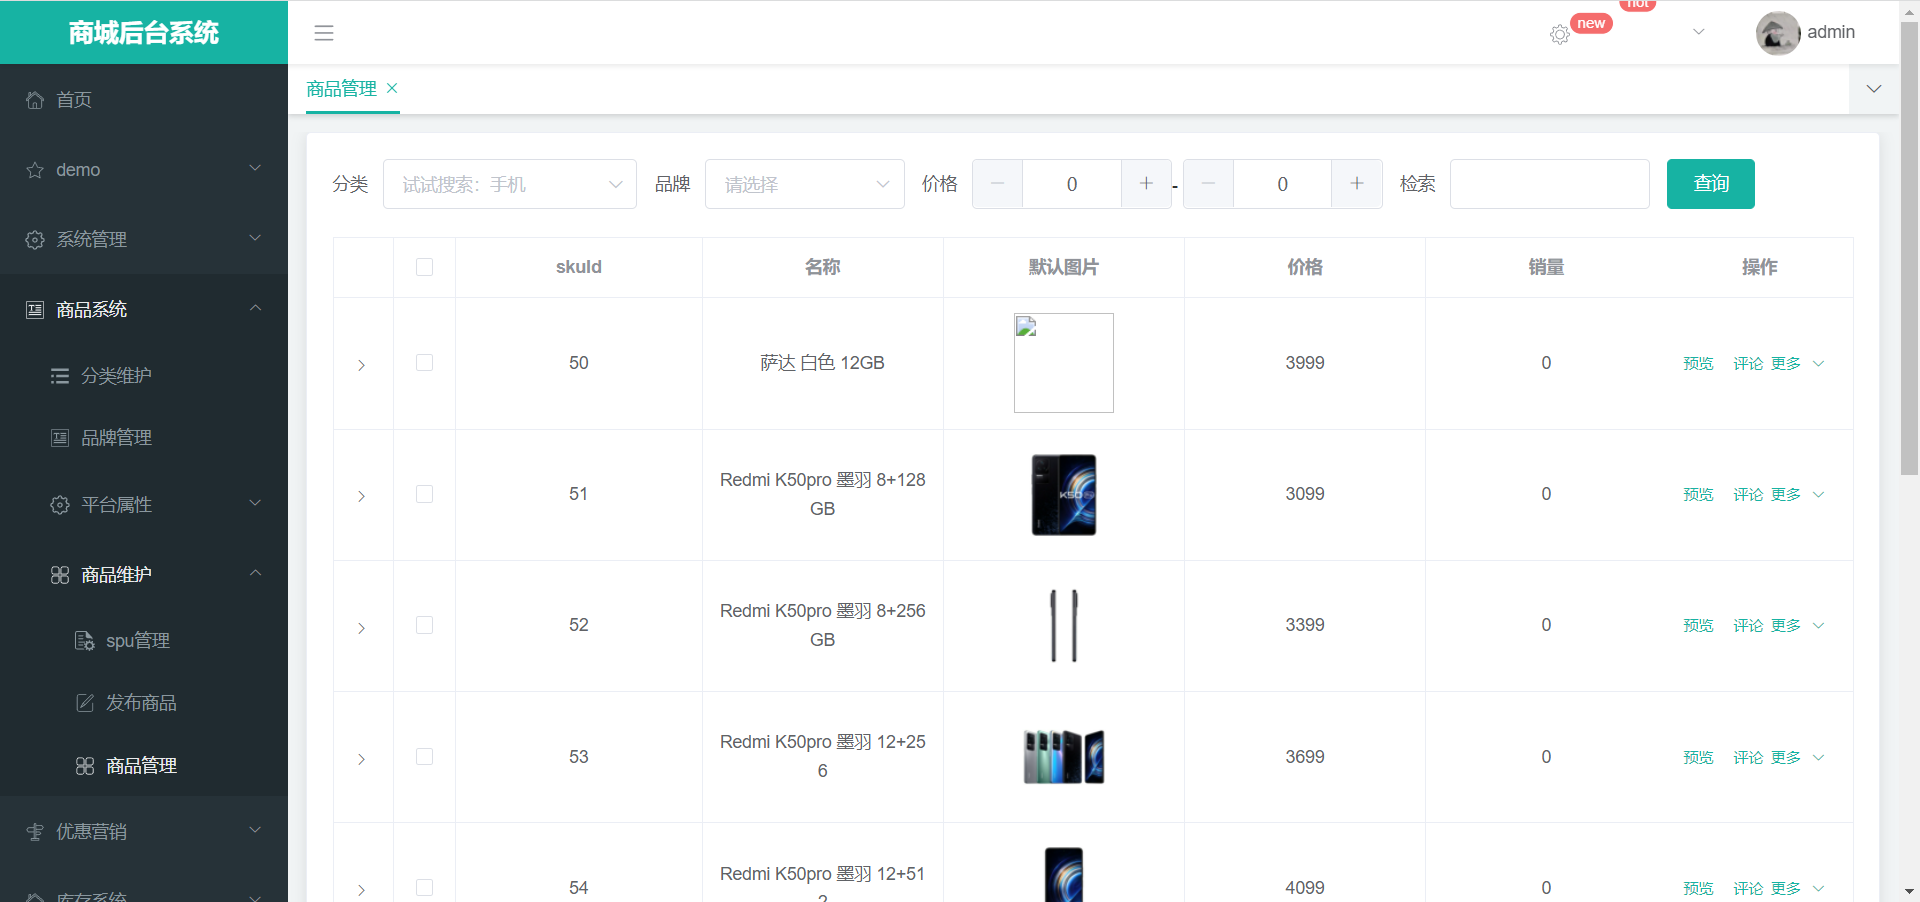
Task: Open the Redmi K50pro 8+128 product thumbnail
Action: pyautogui.click(x=1064, y=495)
